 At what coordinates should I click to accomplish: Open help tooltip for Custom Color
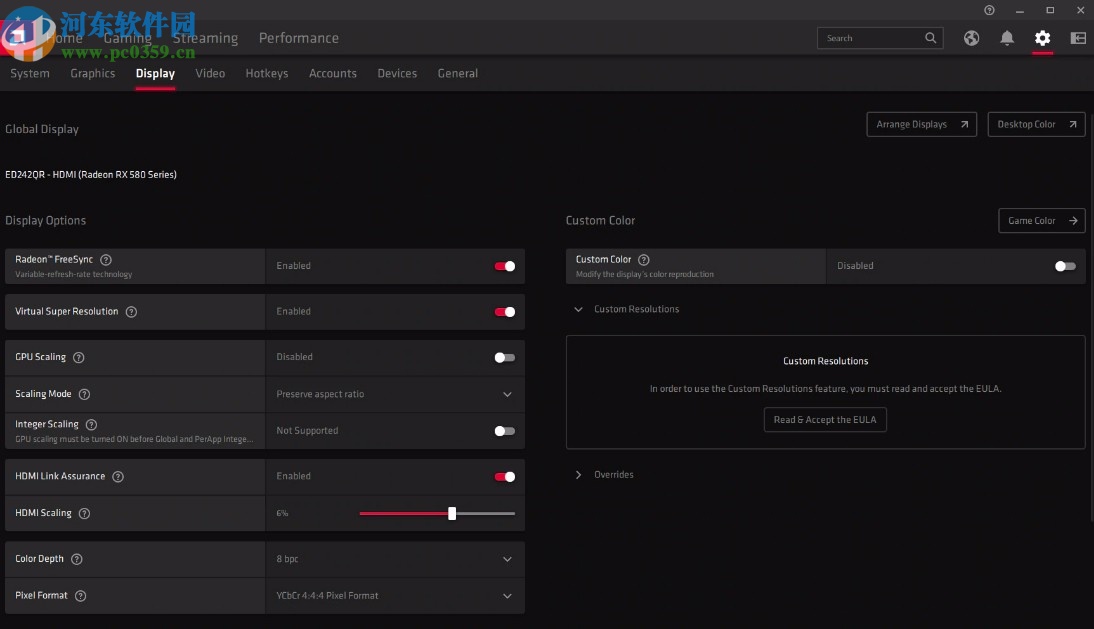tap(645, 258)
